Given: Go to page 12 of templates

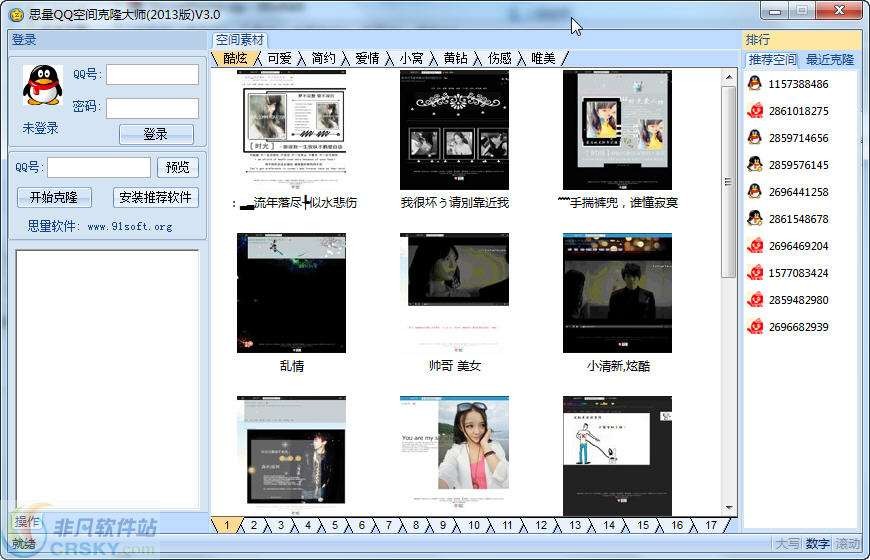Looking at the screenshot, I should (x=541, y=525).
